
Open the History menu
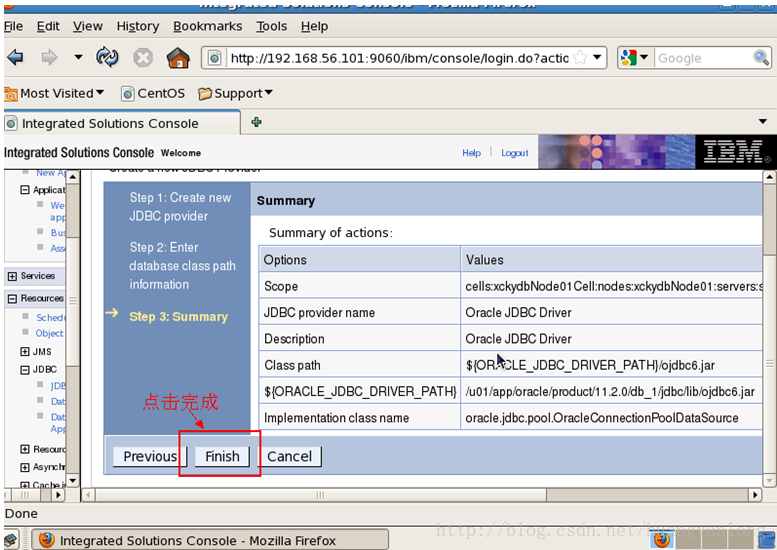pos(138,26)
